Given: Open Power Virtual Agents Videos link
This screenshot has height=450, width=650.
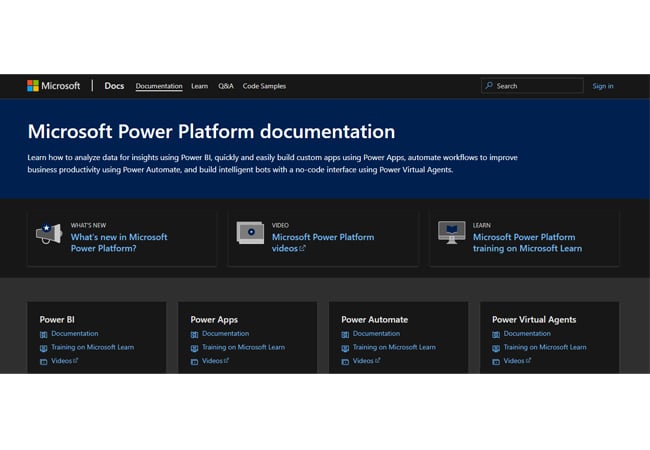Looking at the screenshot, I should 517,361.
